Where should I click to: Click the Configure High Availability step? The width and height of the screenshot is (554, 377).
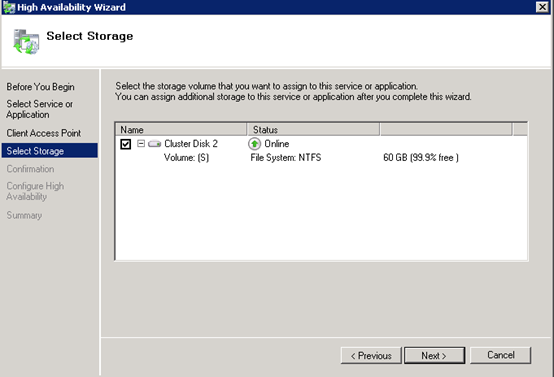(35, 191)
